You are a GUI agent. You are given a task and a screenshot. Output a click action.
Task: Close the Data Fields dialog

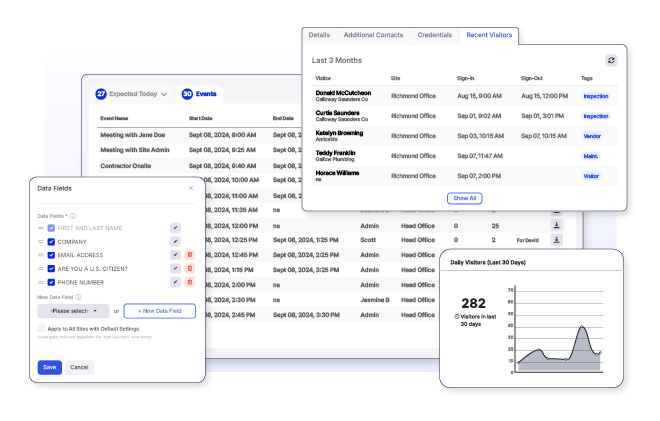[x=191, y=188]
